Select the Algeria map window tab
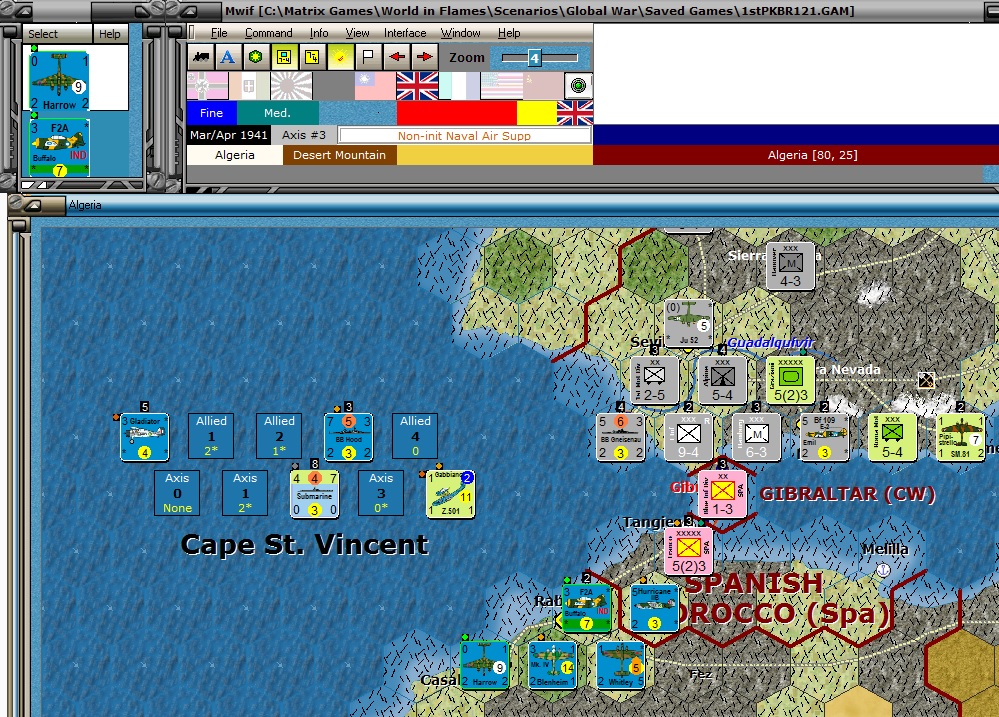The width and height of the screenshot is (999, 717). click(85, 205)
